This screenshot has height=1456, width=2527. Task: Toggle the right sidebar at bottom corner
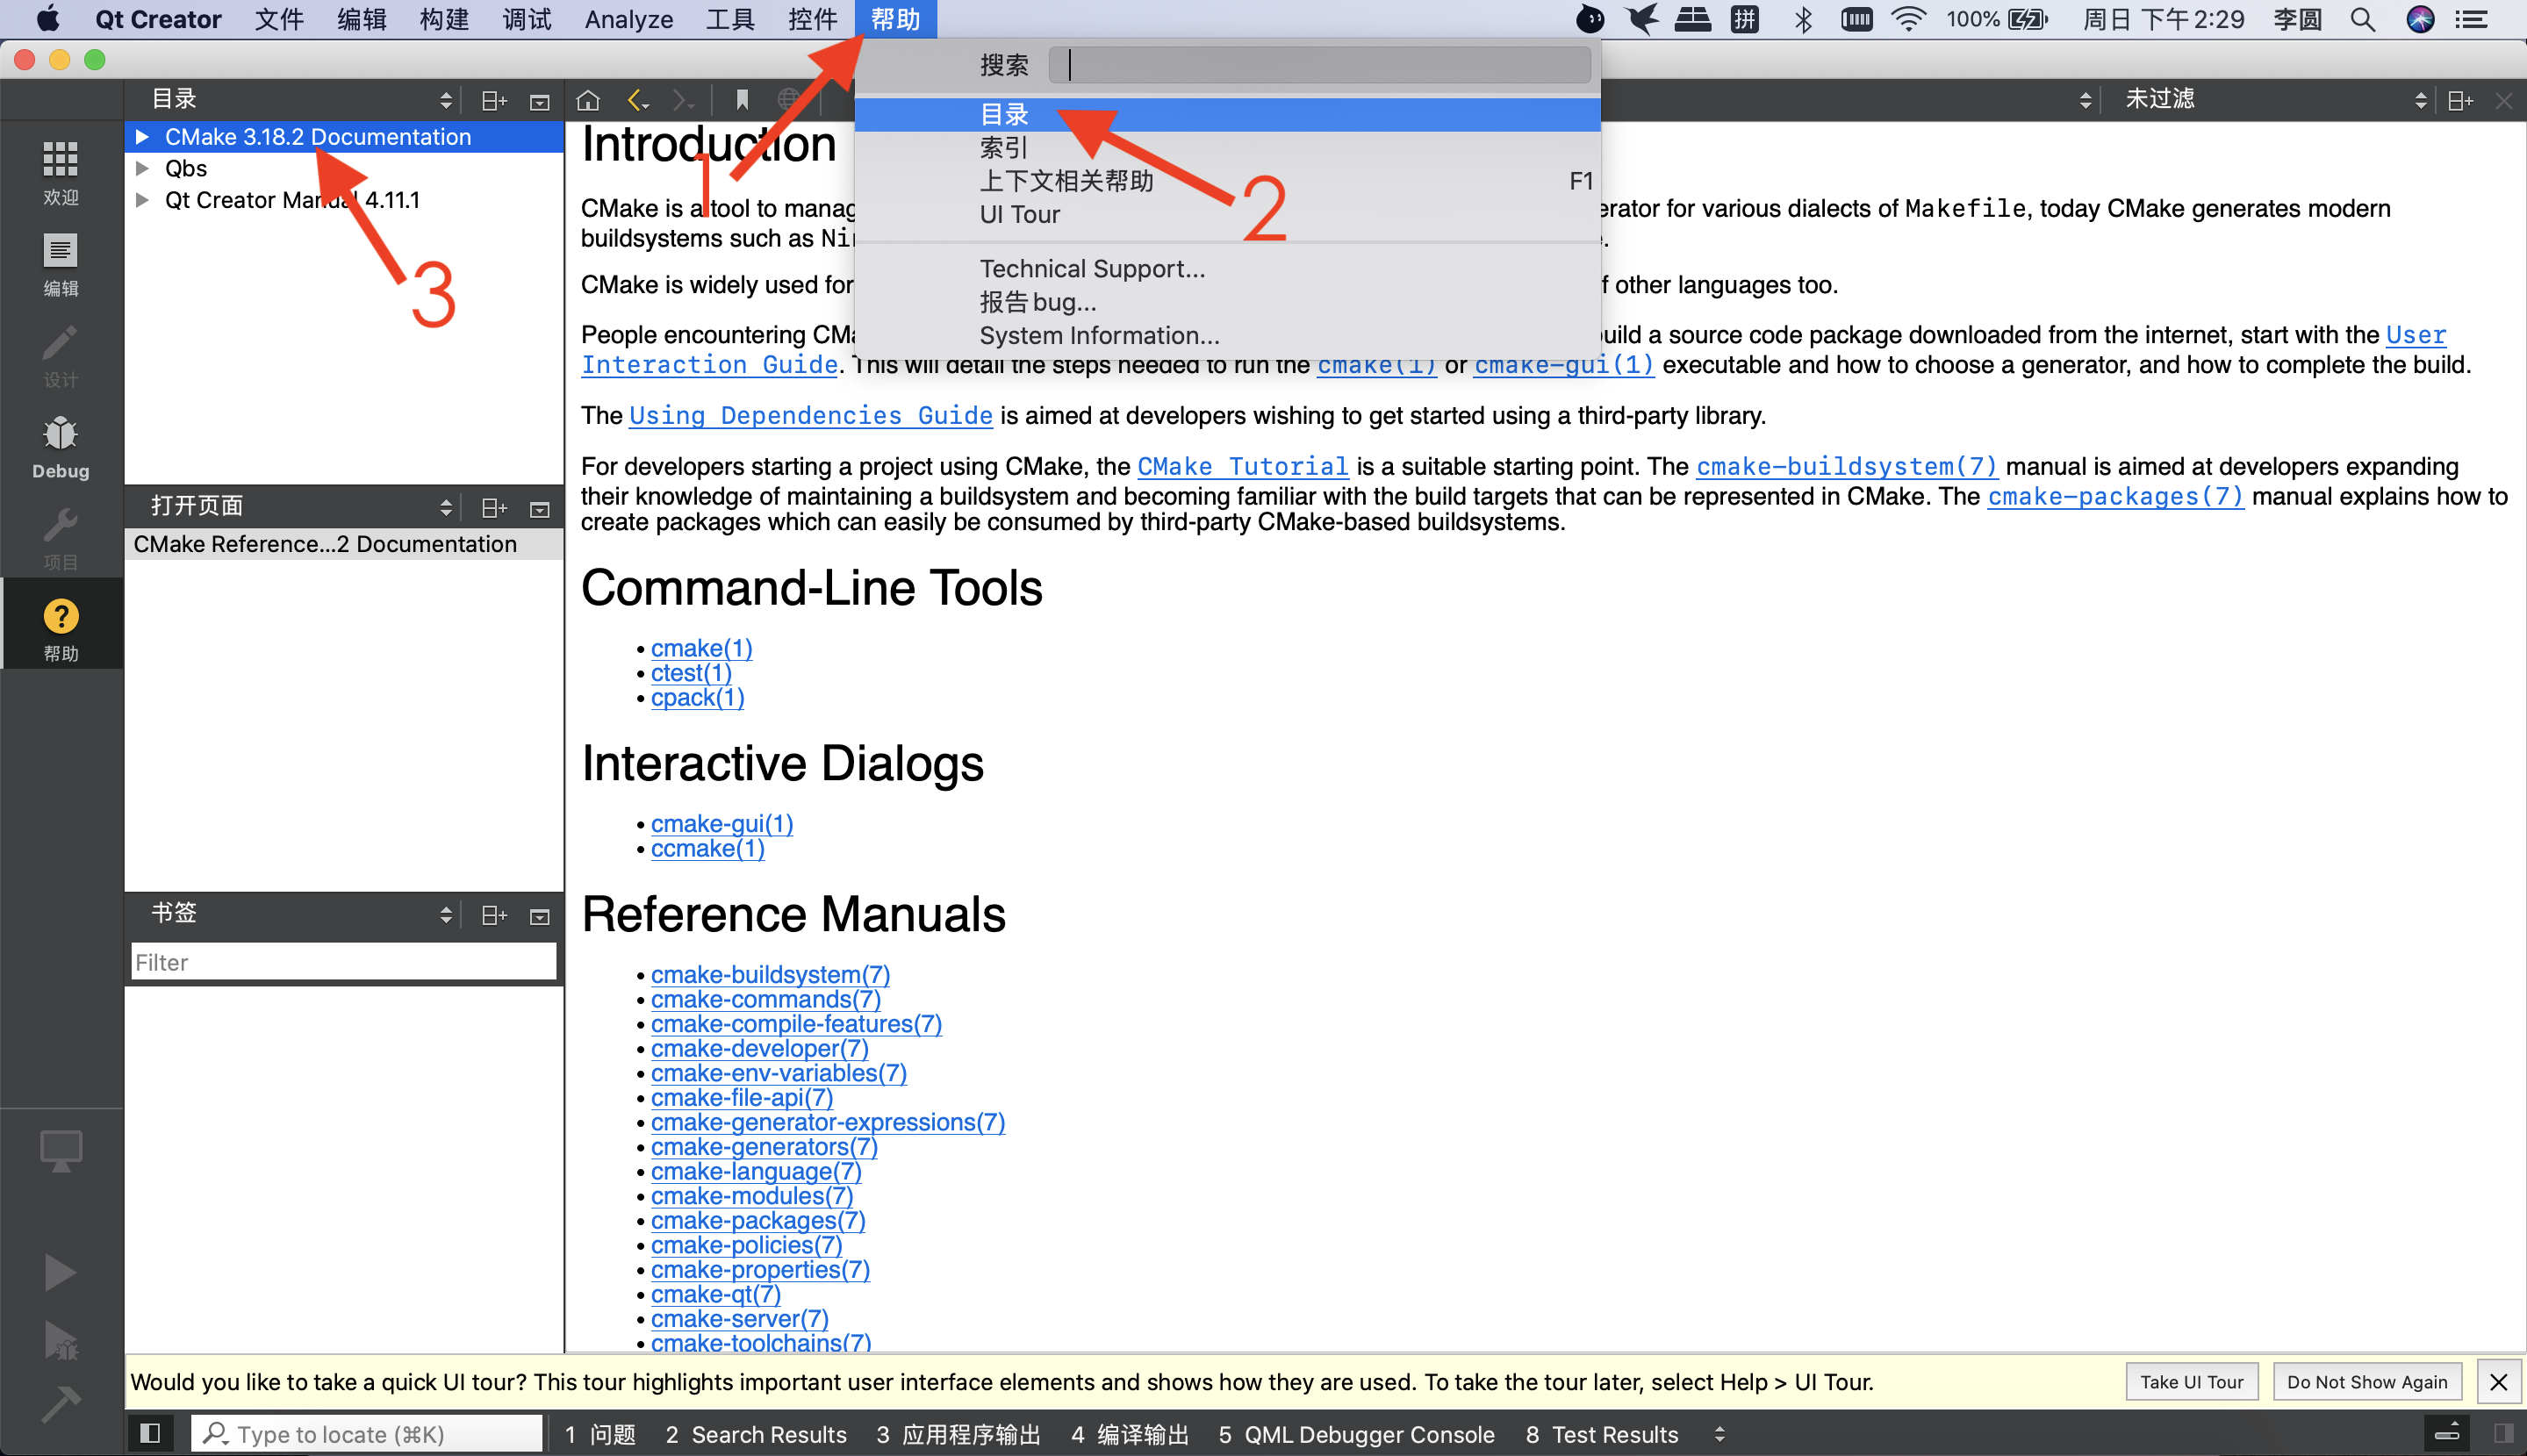2503,1434
